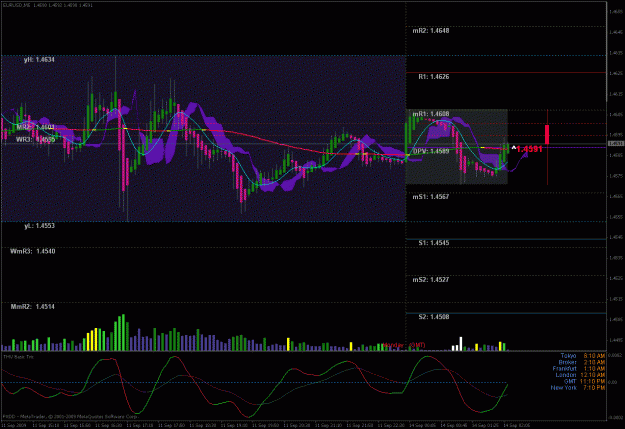
Task: Click the Broker 2:10 AM clock row
Action: [582, 362]
